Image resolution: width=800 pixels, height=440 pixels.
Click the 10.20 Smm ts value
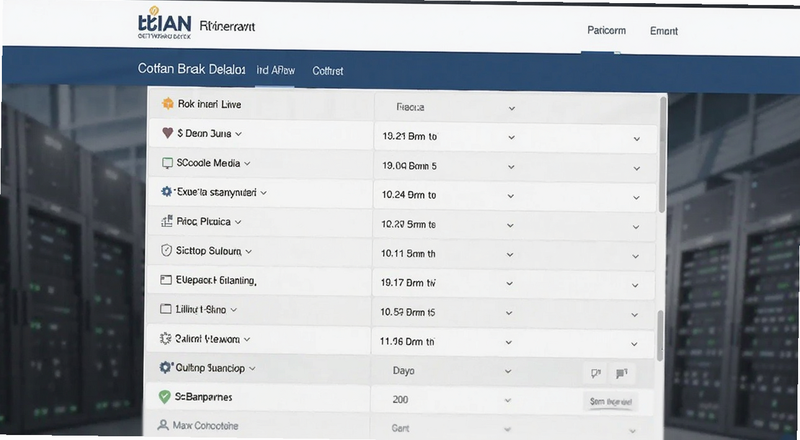click(408, 224)
